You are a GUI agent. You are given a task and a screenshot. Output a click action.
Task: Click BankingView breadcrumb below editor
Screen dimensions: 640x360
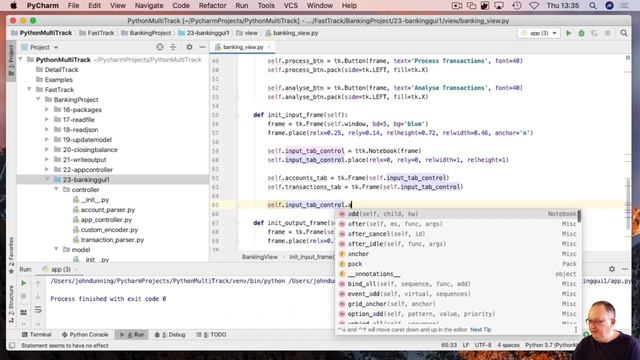point(260,257)
